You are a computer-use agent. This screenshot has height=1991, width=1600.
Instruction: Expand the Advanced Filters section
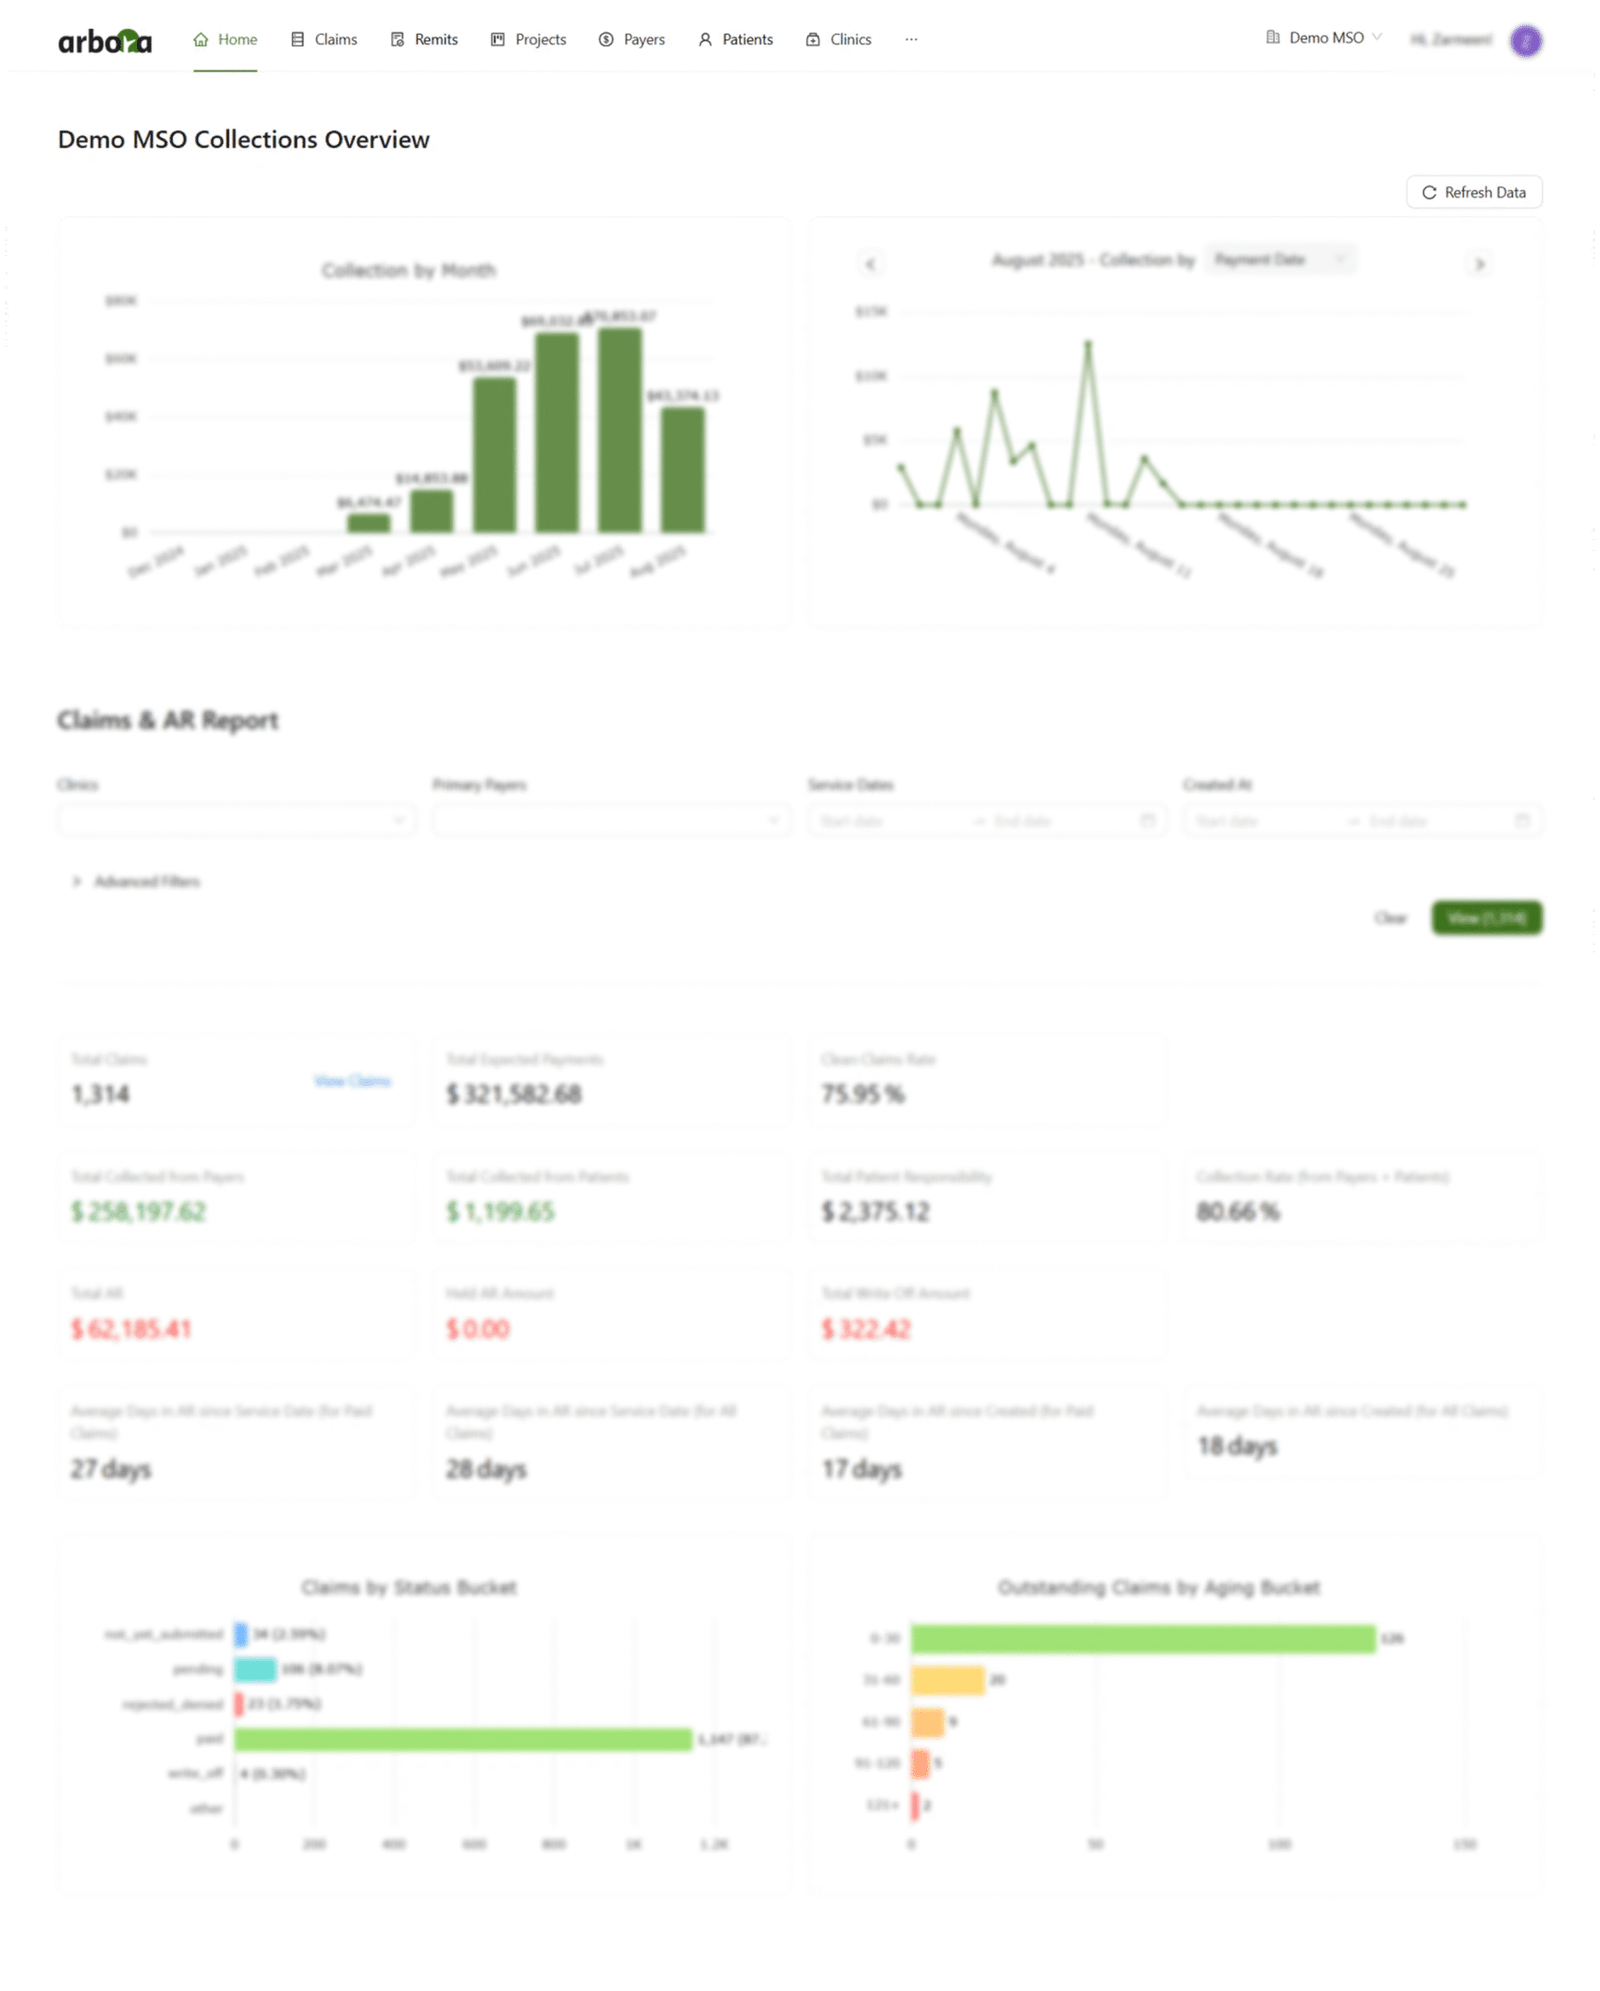coord(136,881)
